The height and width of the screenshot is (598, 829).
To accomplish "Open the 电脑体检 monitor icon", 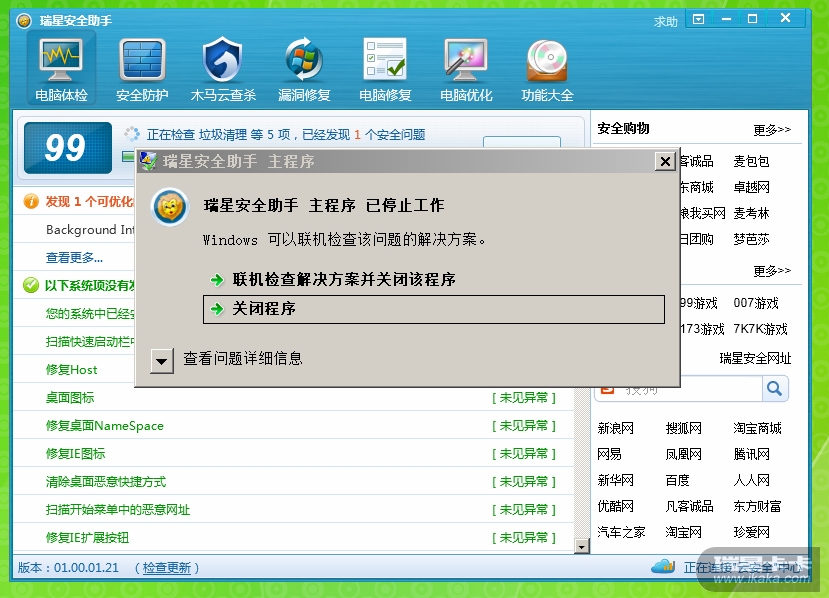I will [x=61, y=69].
